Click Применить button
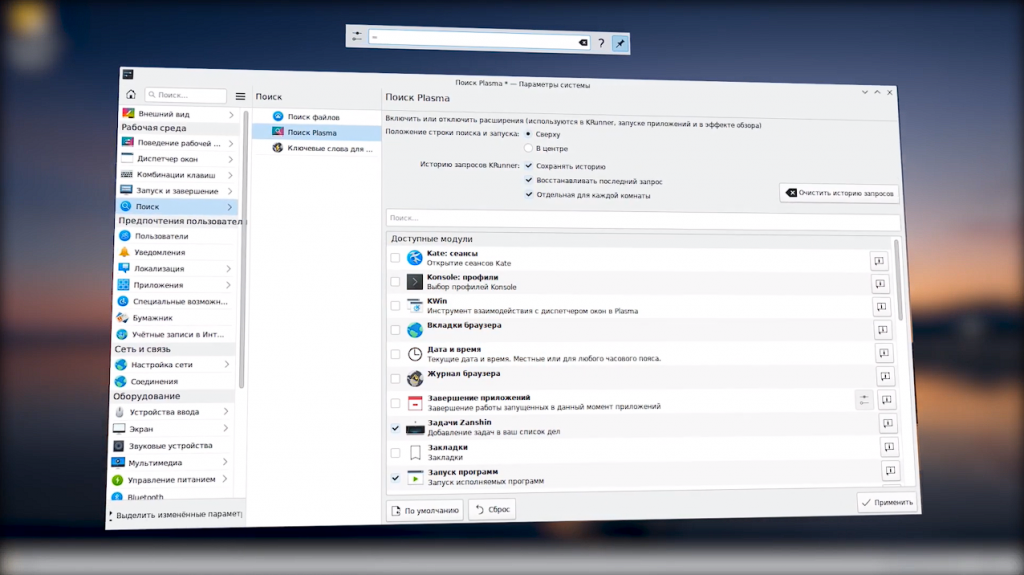Screen dimensions: 1024x575 (x=887, y=502)
